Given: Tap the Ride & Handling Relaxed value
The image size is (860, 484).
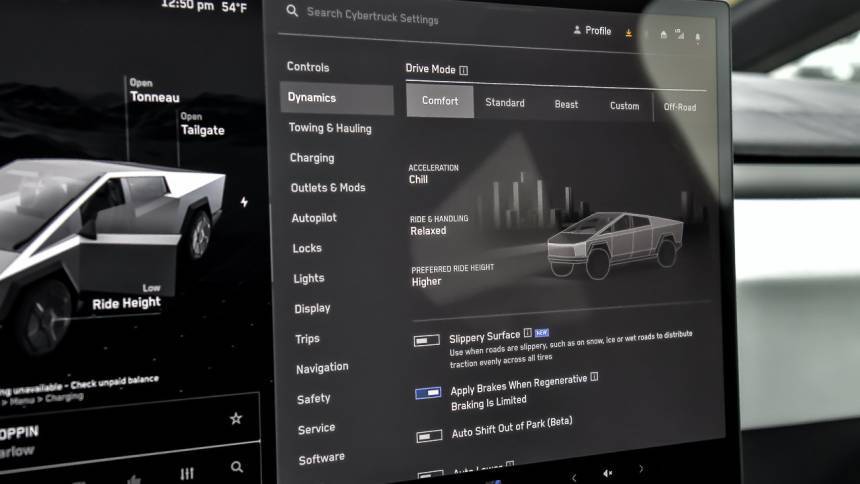Looking at the screenshot, I should point(428,231).
